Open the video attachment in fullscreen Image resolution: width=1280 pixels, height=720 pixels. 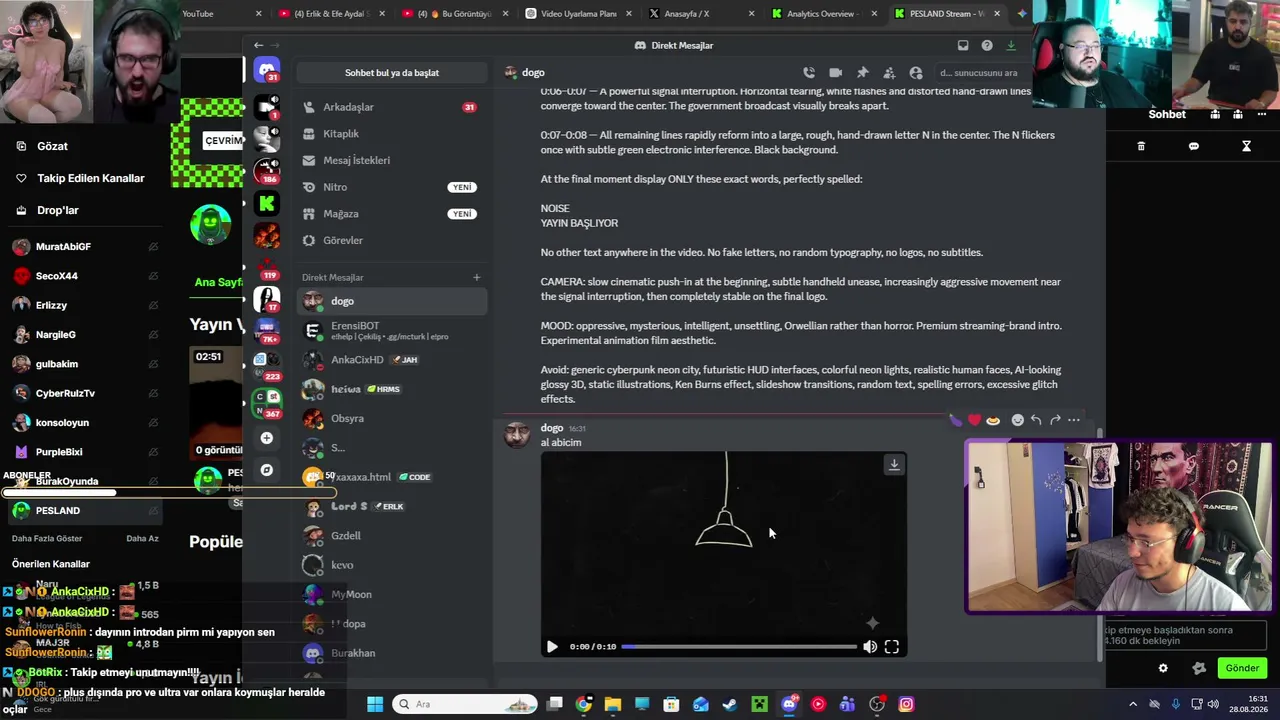pos(892,647)
